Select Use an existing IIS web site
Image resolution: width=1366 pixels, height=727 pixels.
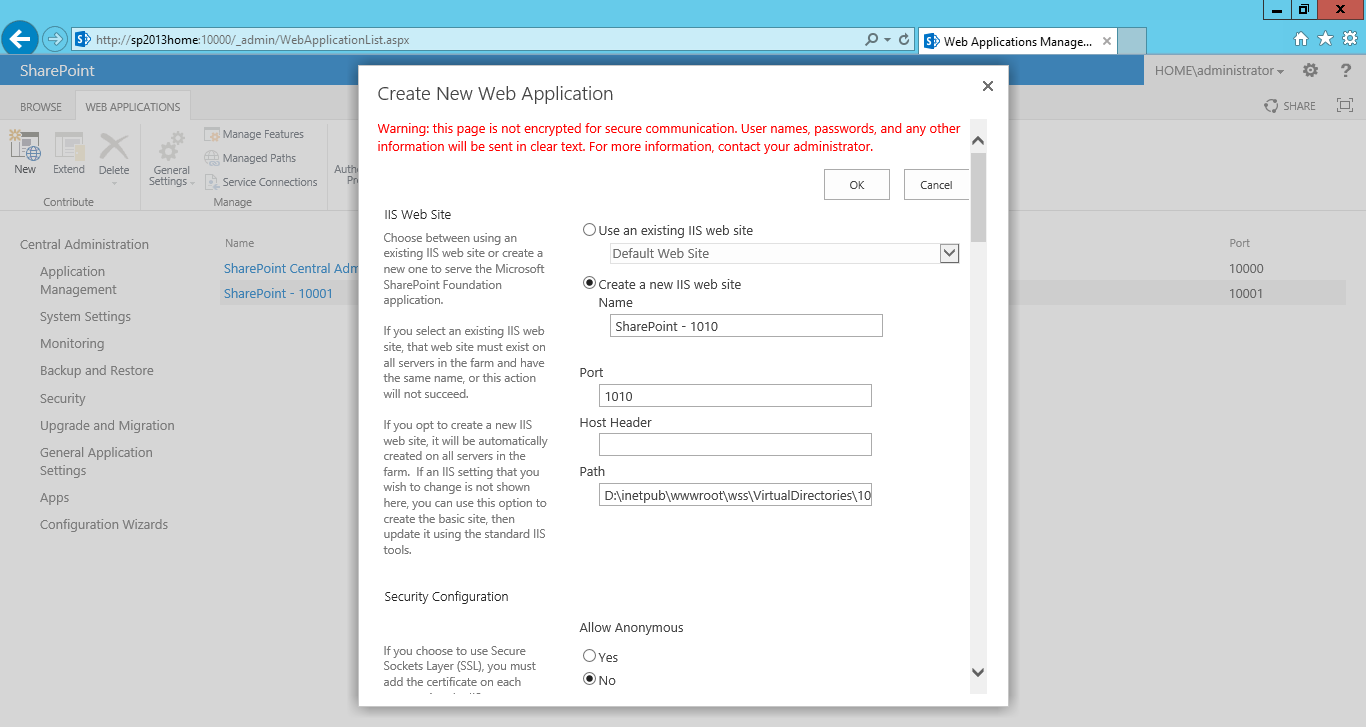click(589, 230)
